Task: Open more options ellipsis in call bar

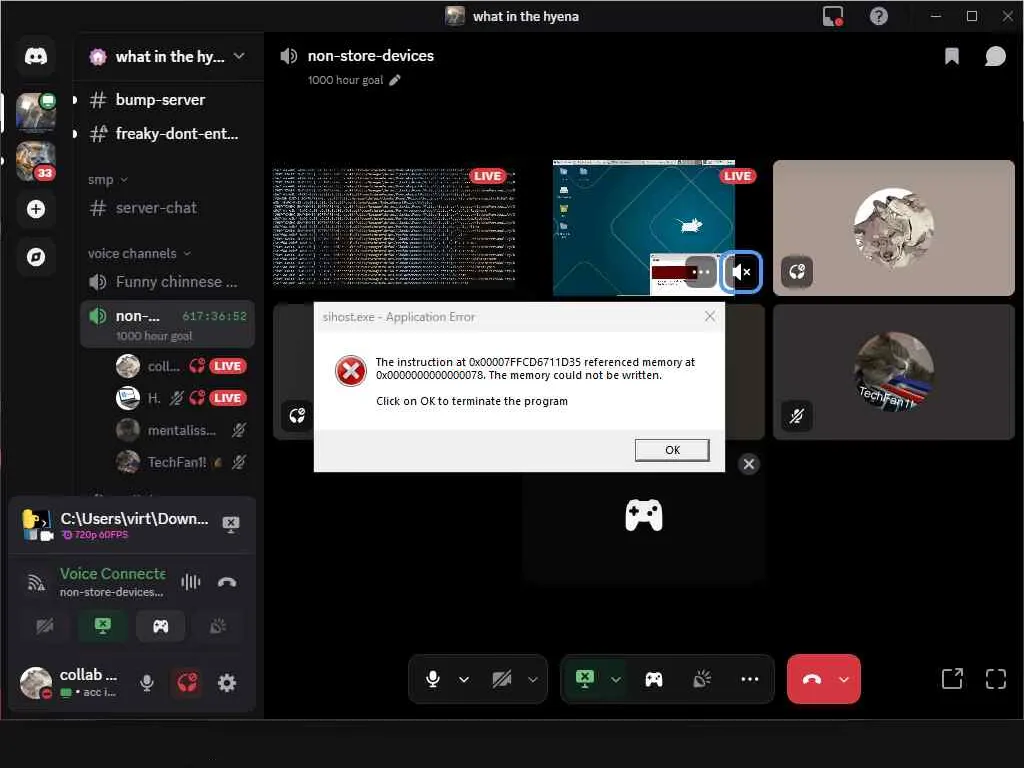Action: [x=750, y=679]
